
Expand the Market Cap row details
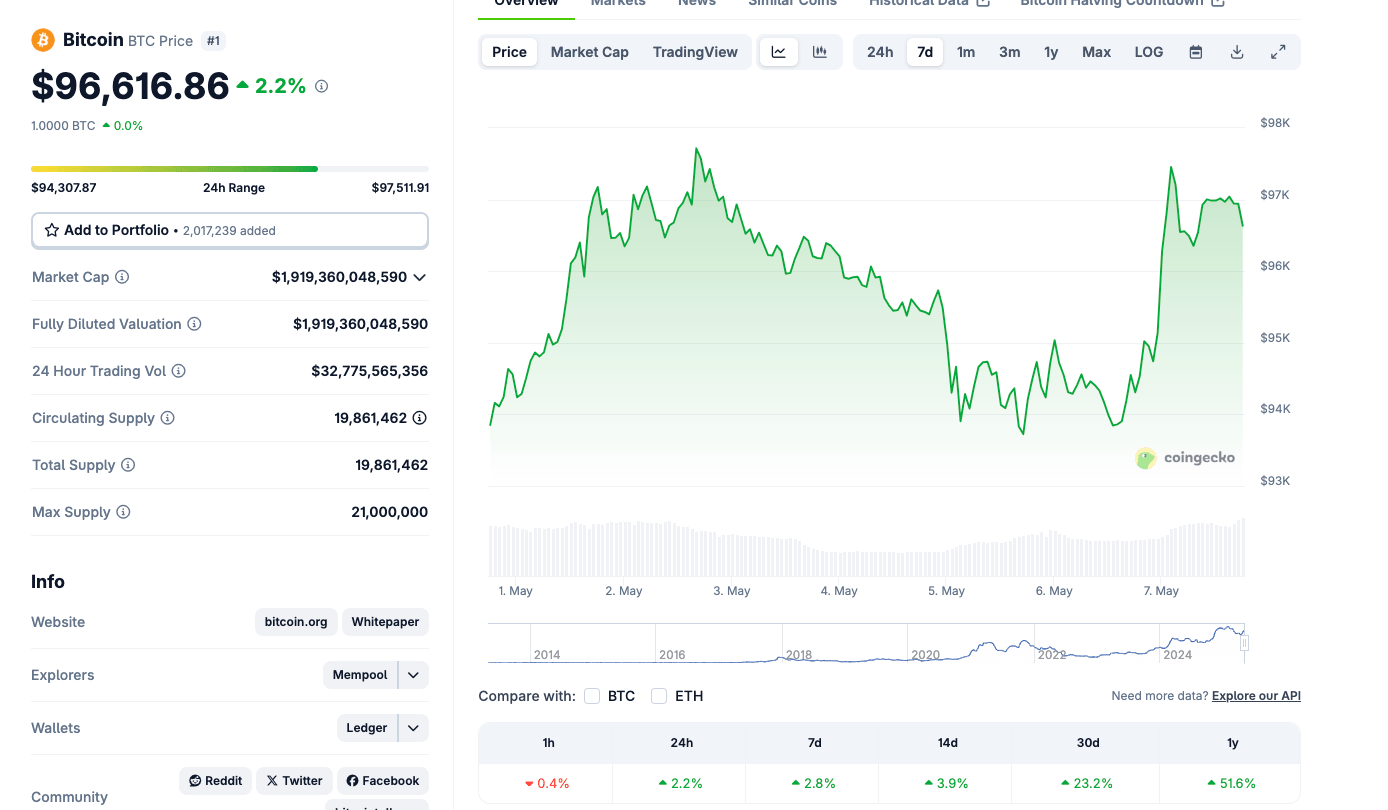pyautogui.click(x=420, y=277)
